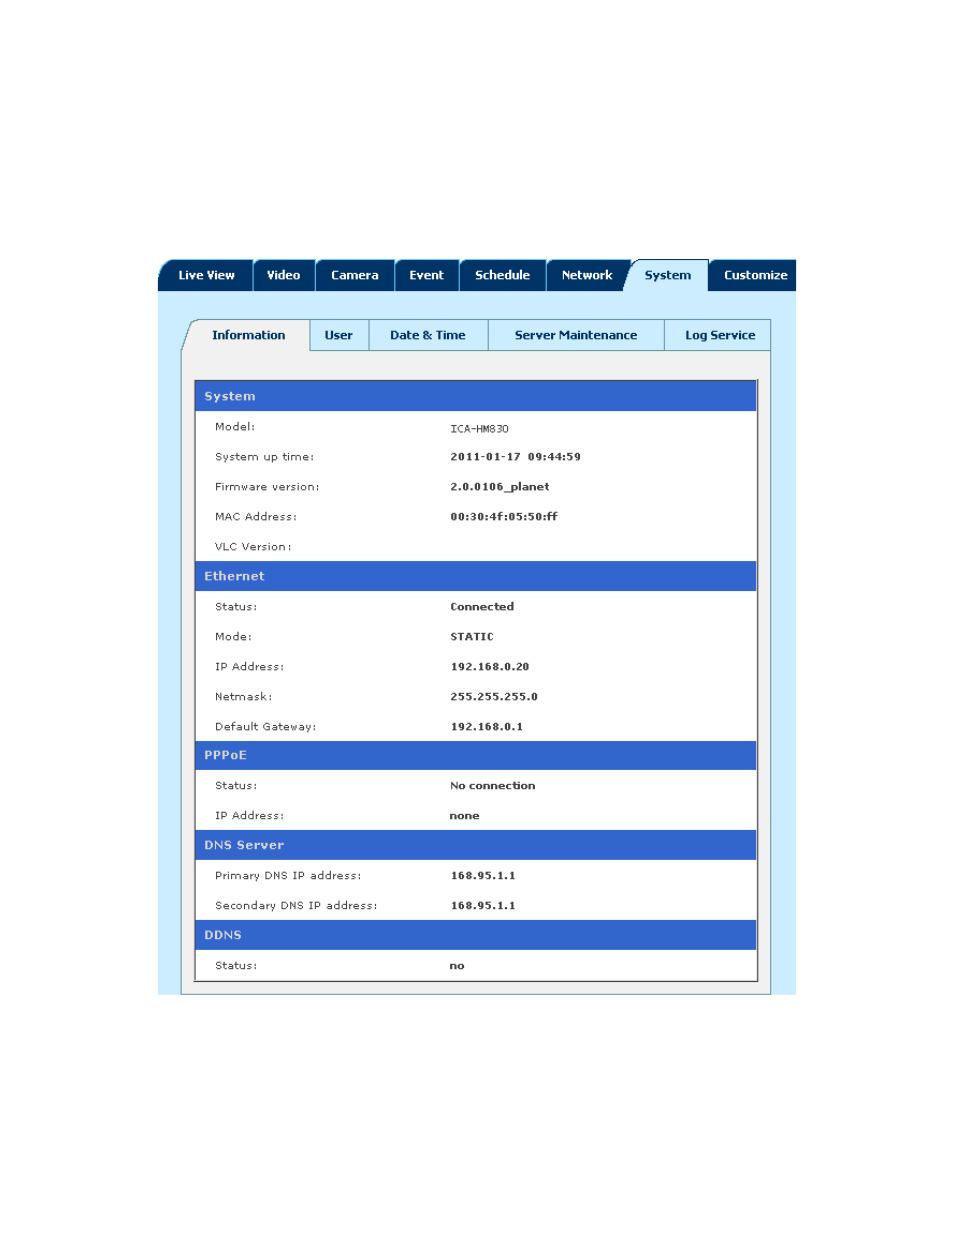954x1235 pixels.
Task: Open the Network tab
Action: tap(587, 275)
